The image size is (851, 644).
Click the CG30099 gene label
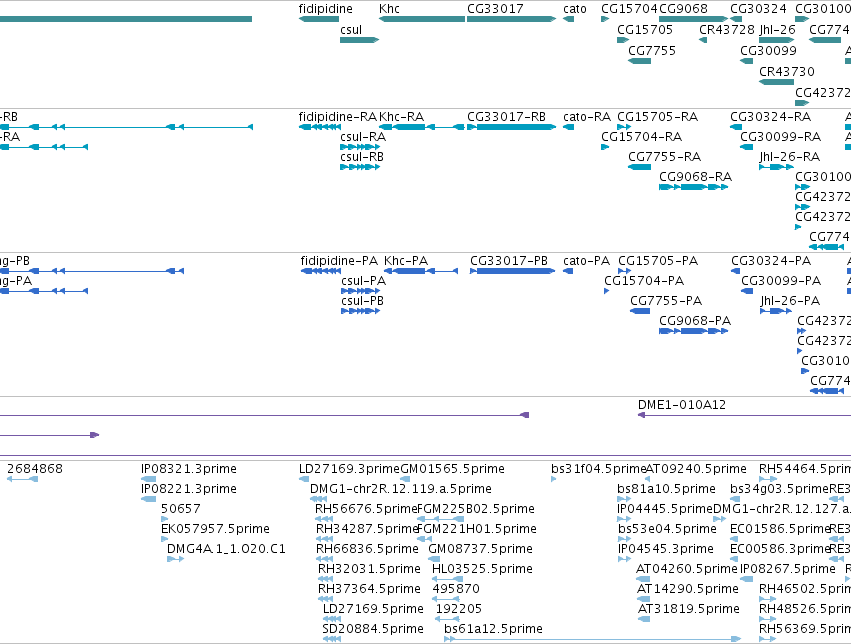(x=768, y=50)
